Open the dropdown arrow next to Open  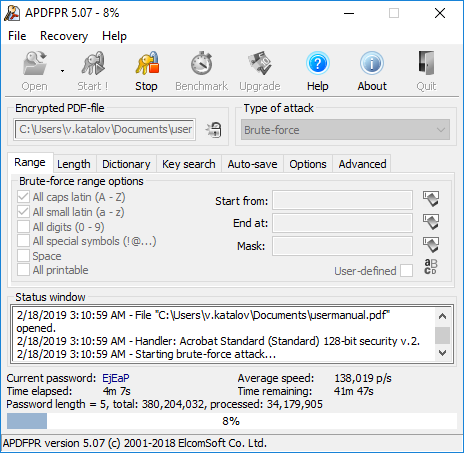[x=62, y=71]
